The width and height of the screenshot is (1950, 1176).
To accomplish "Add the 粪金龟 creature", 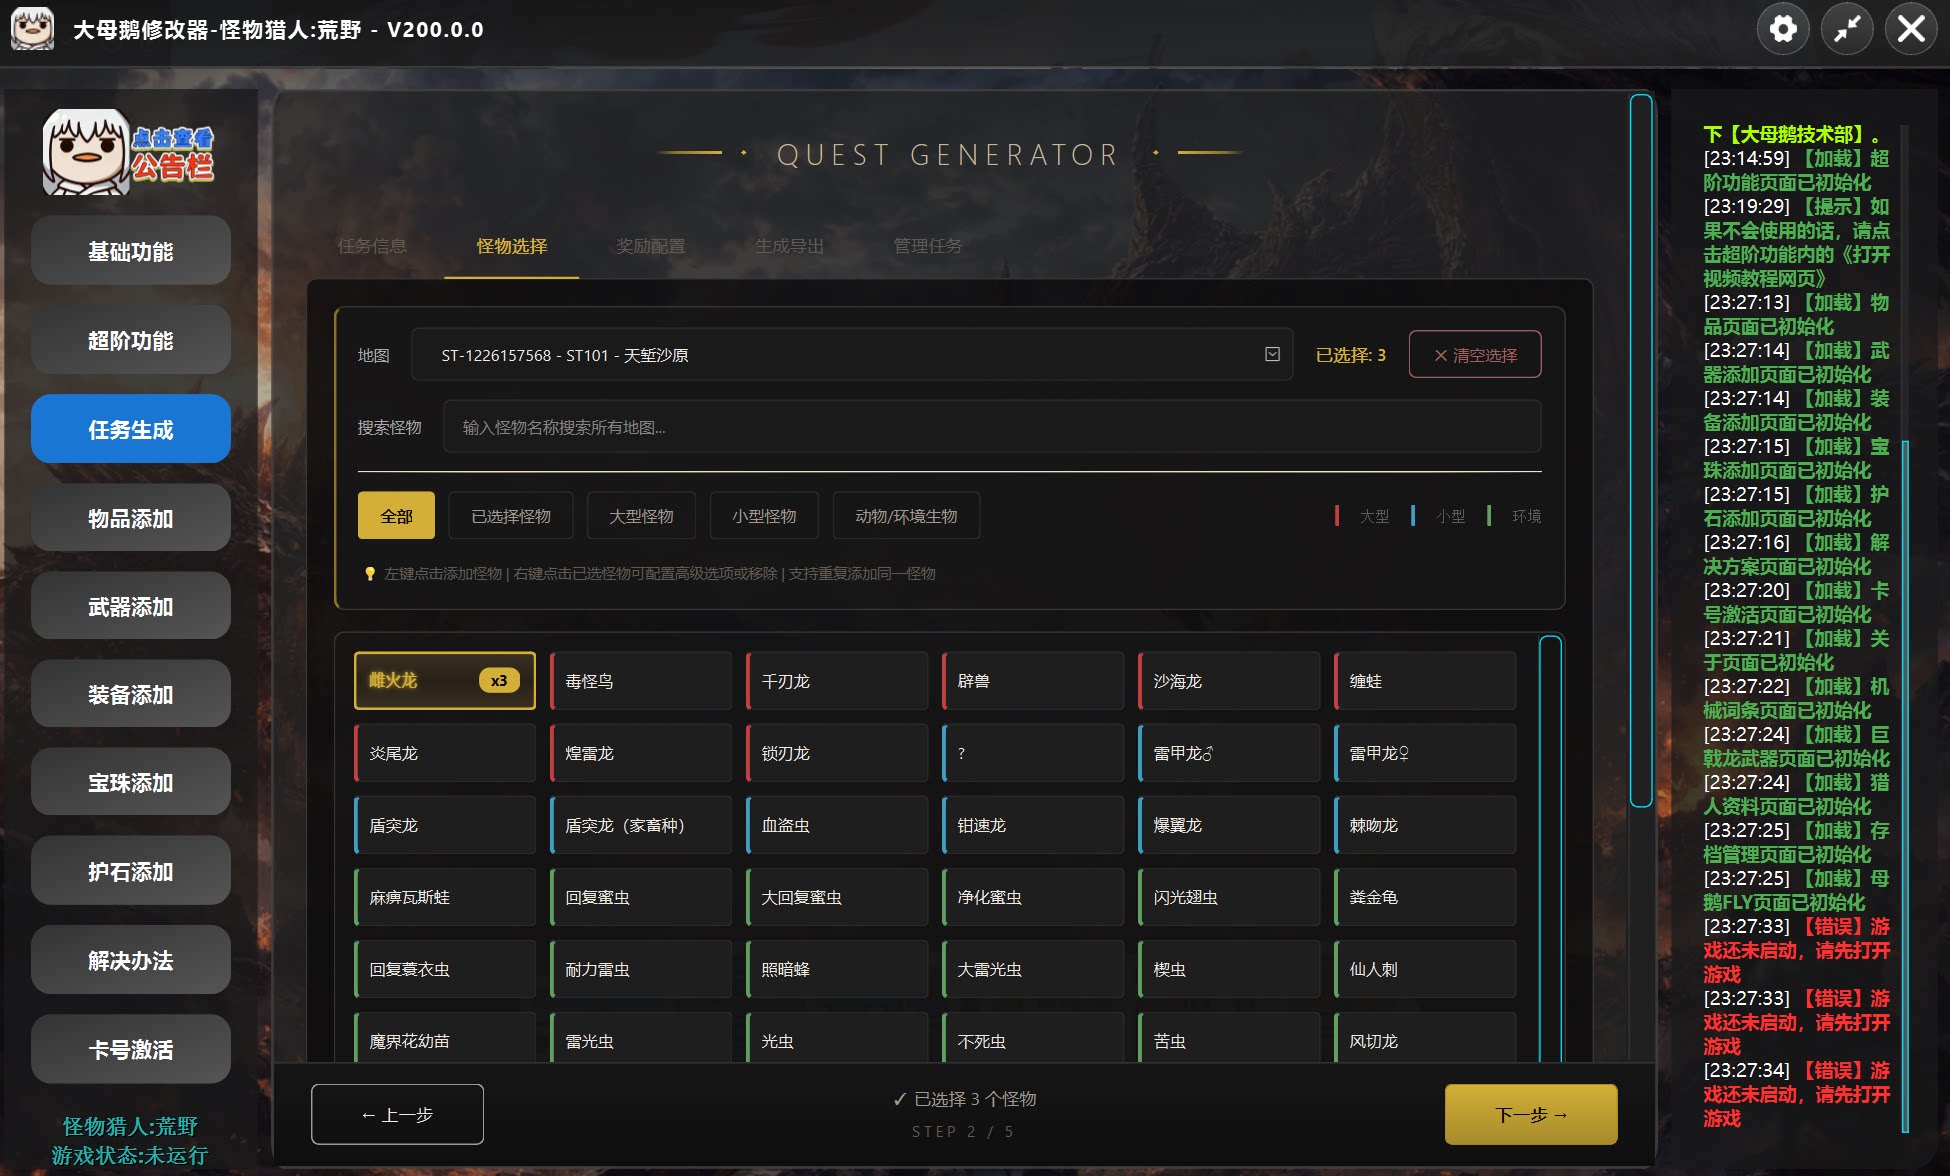I will click(x=1425, y=897).
